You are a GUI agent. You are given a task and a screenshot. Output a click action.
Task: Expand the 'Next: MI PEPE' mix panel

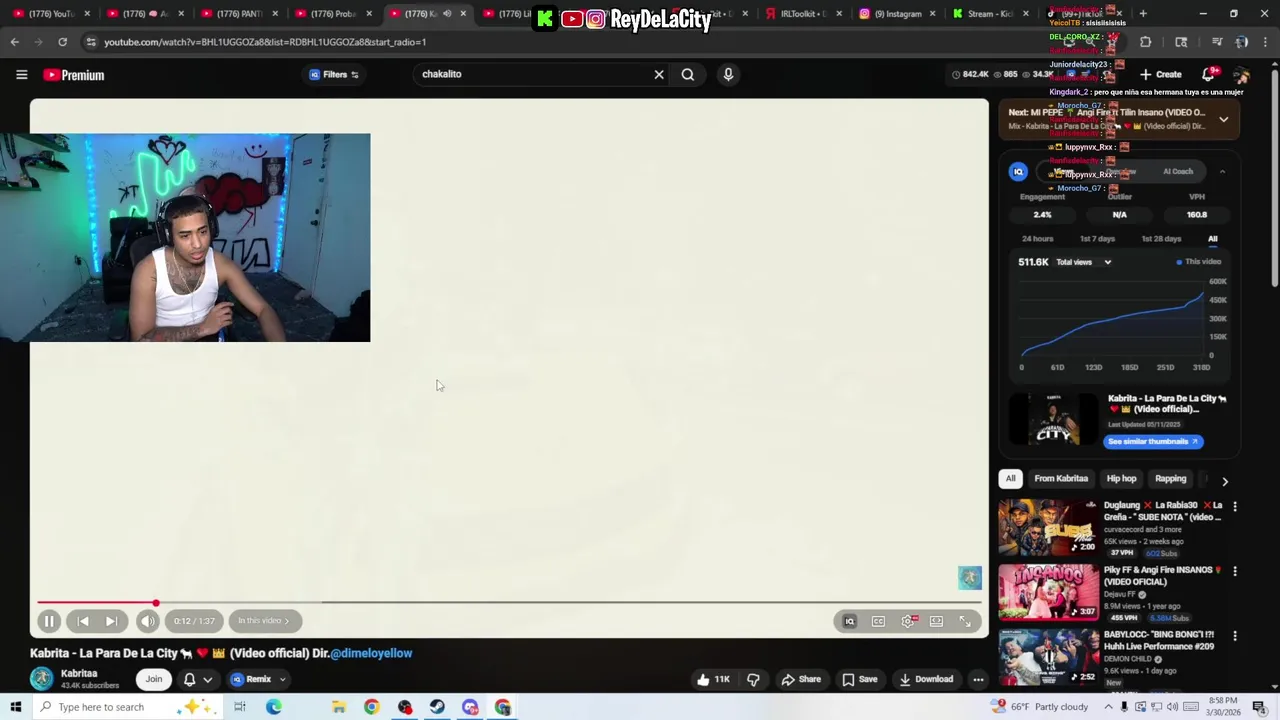pyautogui.click(x=1223, y=119)
